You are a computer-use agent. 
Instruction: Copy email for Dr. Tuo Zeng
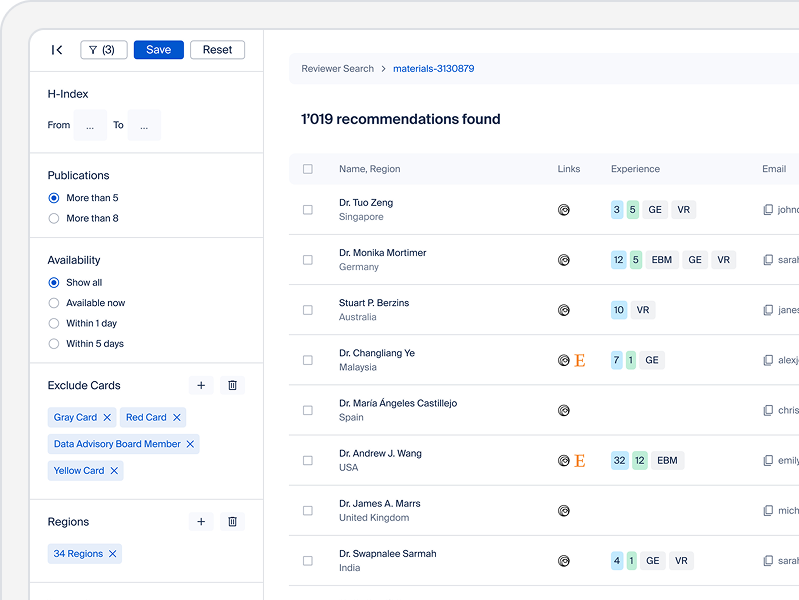coord(768,210)
